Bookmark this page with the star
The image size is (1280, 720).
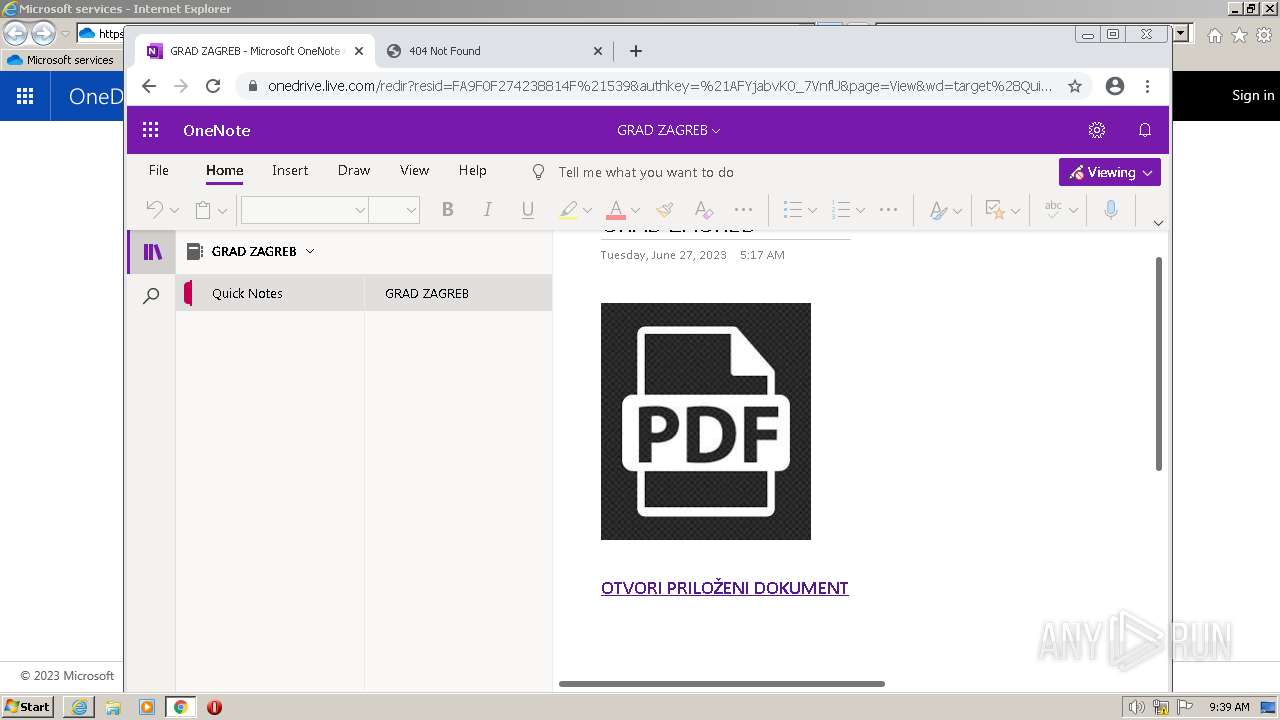pyautogui.click(x=1075, y=86)
